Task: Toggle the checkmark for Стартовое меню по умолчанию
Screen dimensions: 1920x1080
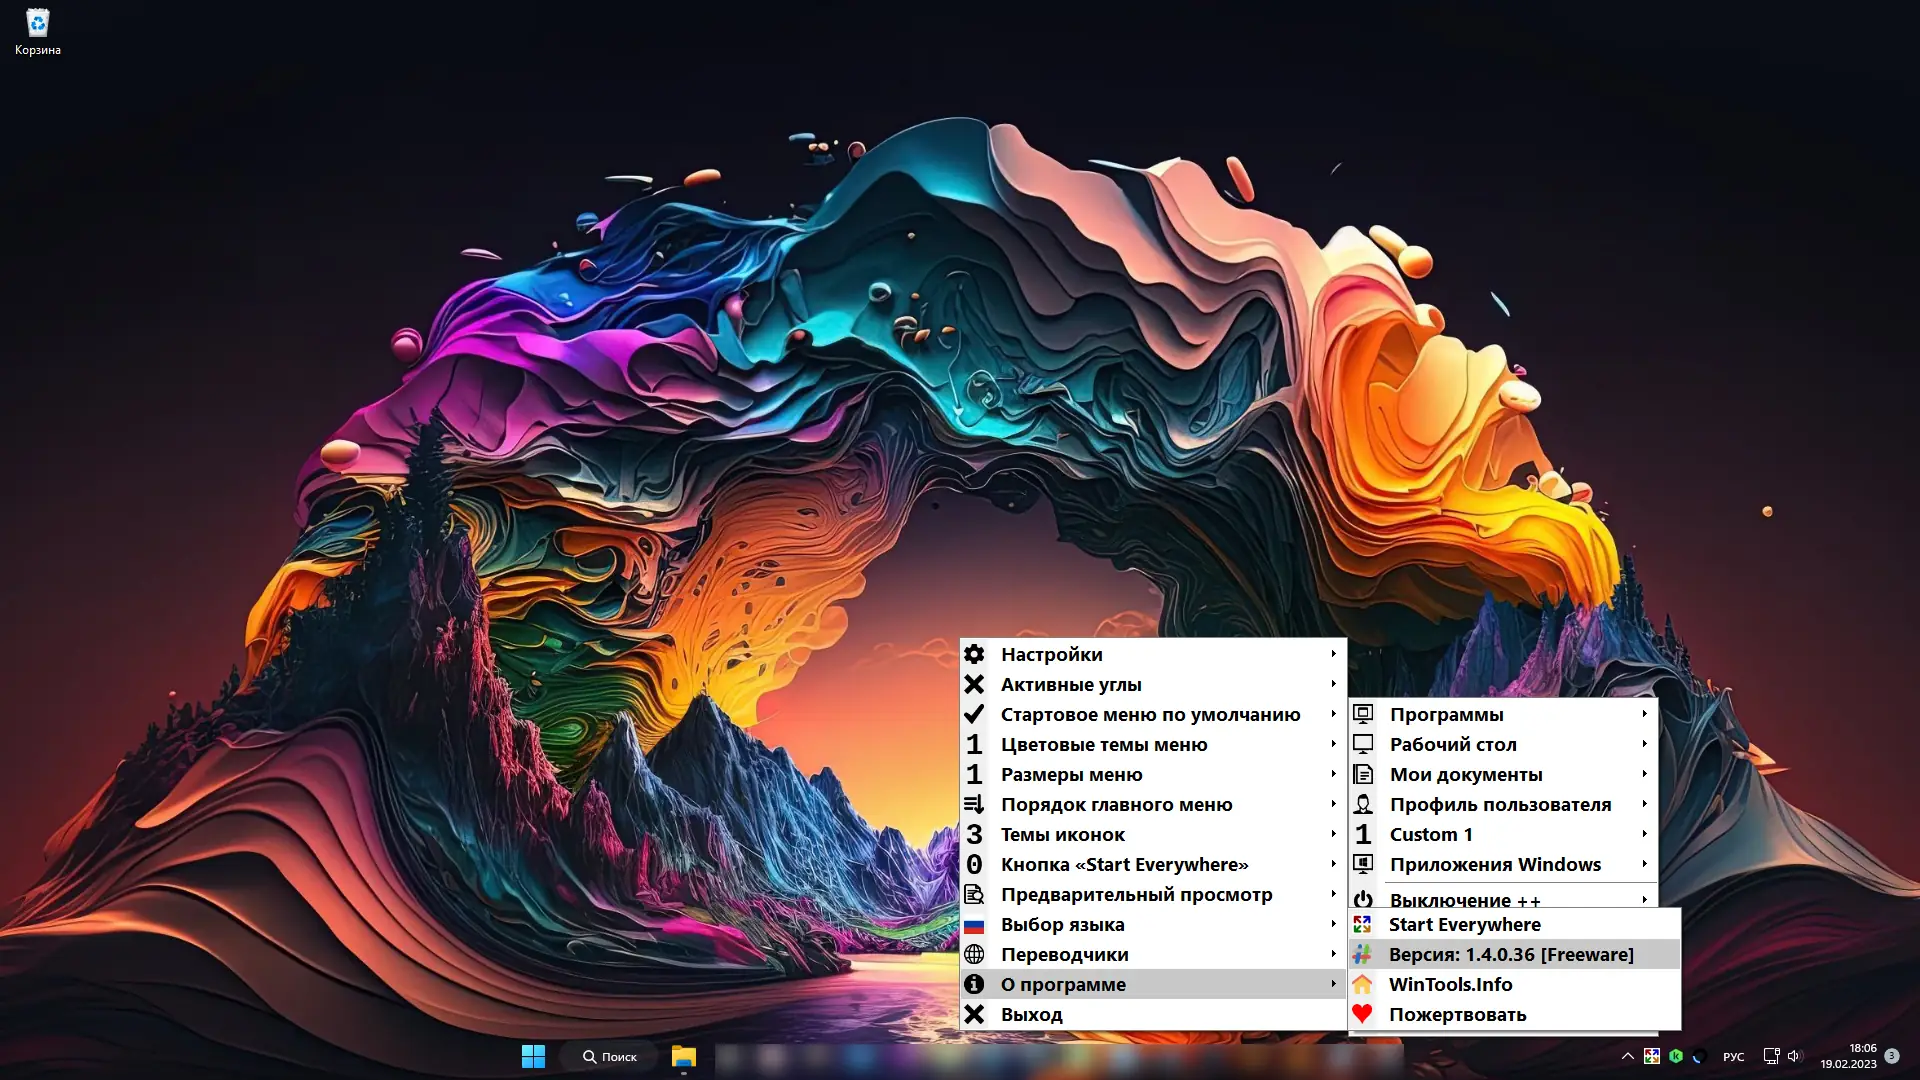Action: click(x=974, y=714)
